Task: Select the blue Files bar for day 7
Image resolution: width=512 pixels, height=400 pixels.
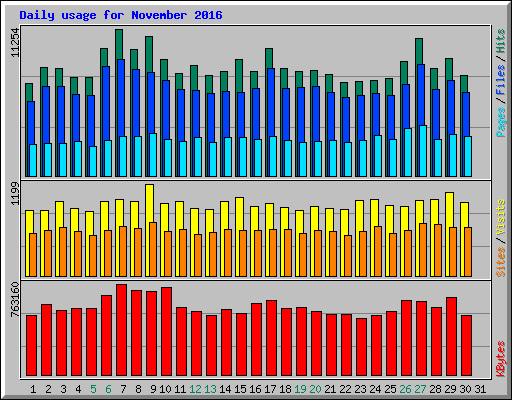Action: tap(121, 98)
